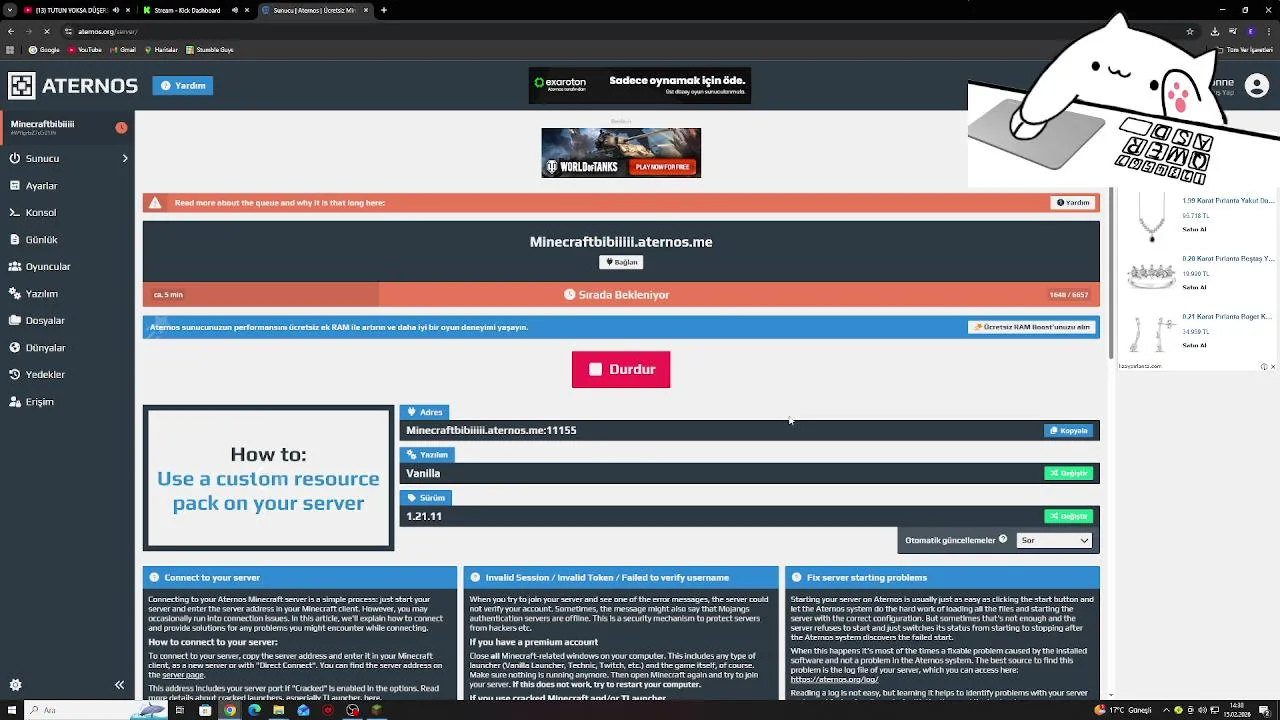Follow the server page link
Viewport: 1280px width, 720px height.
click(183, 675)
